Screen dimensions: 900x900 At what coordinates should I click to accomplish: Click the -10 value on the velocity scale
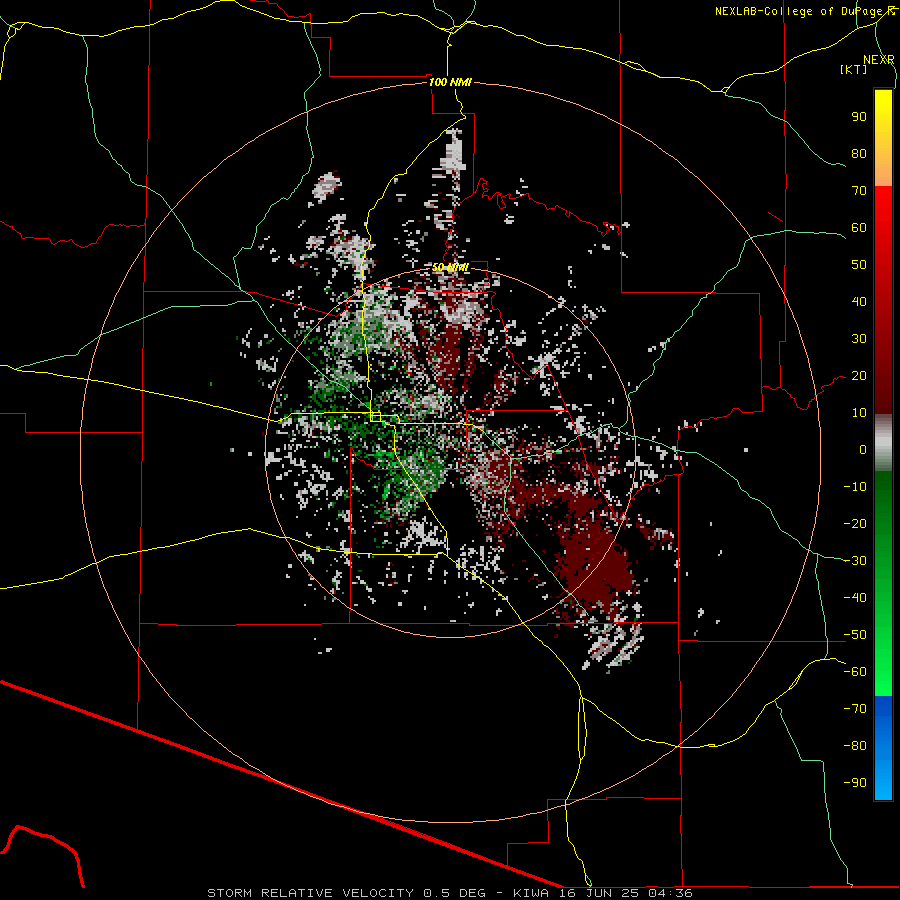tap(855, 487)
